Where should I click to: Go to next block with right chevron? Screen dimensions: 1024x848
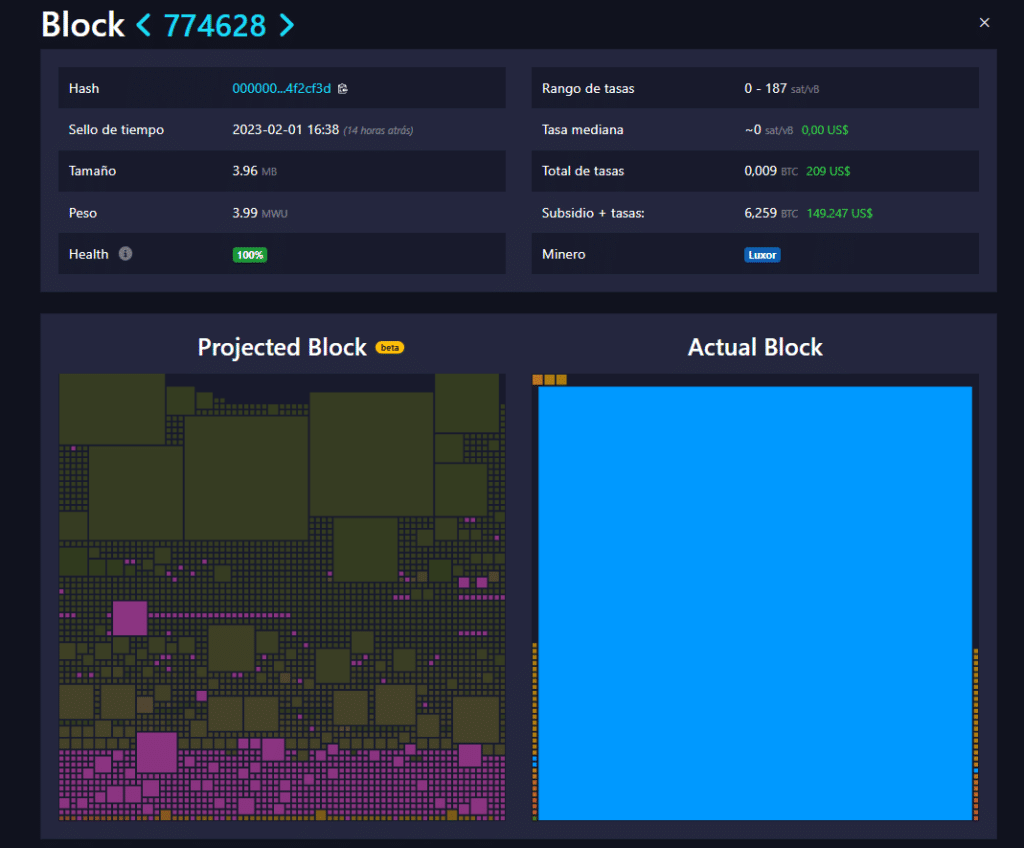click(287, 25)
